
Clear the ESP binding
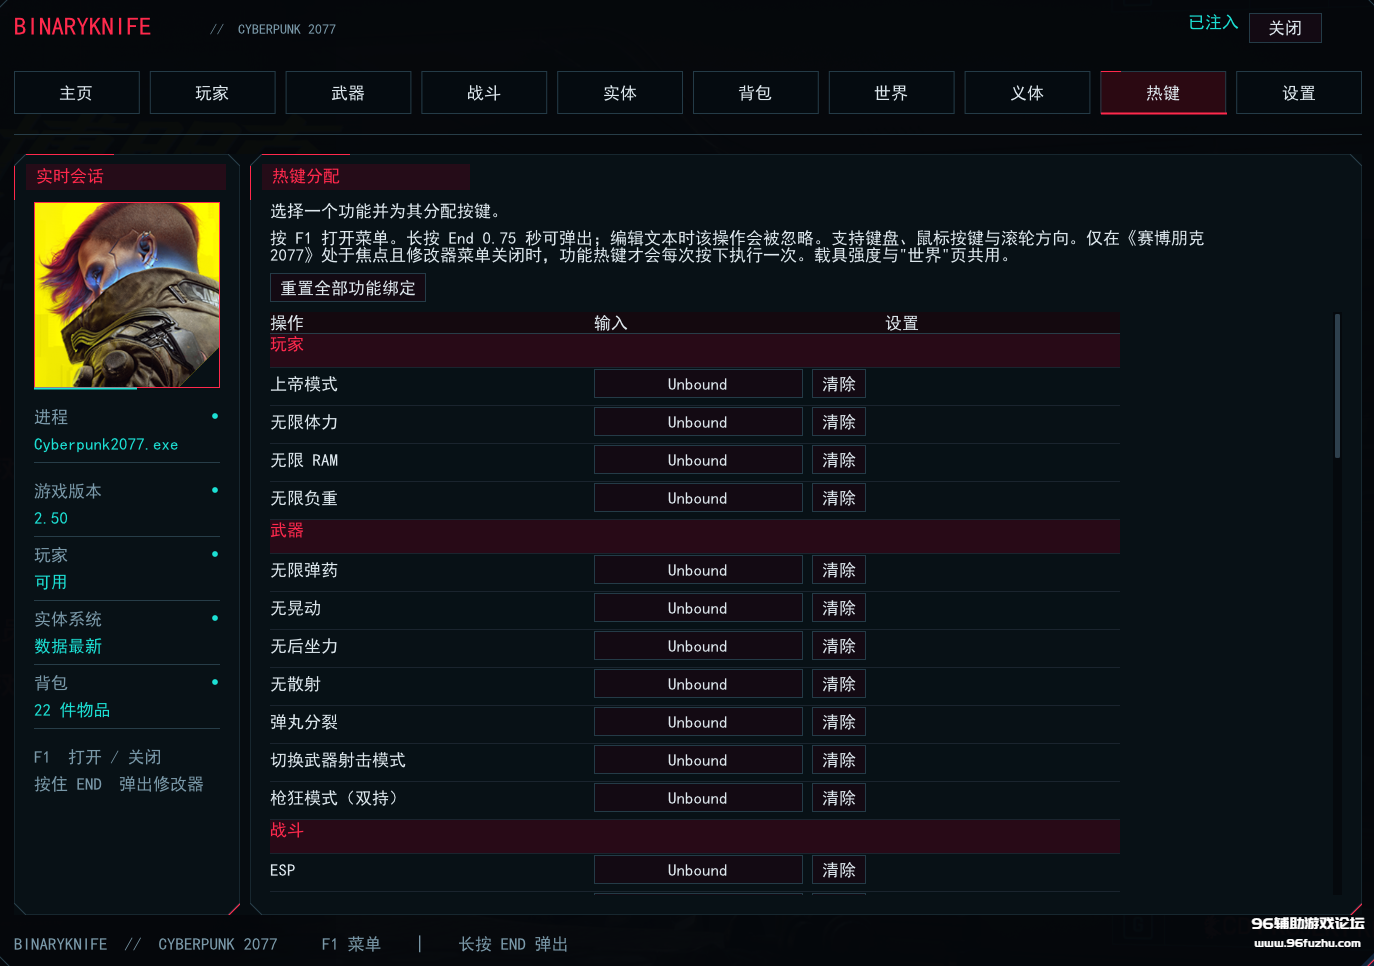click(x=839, y=870)
